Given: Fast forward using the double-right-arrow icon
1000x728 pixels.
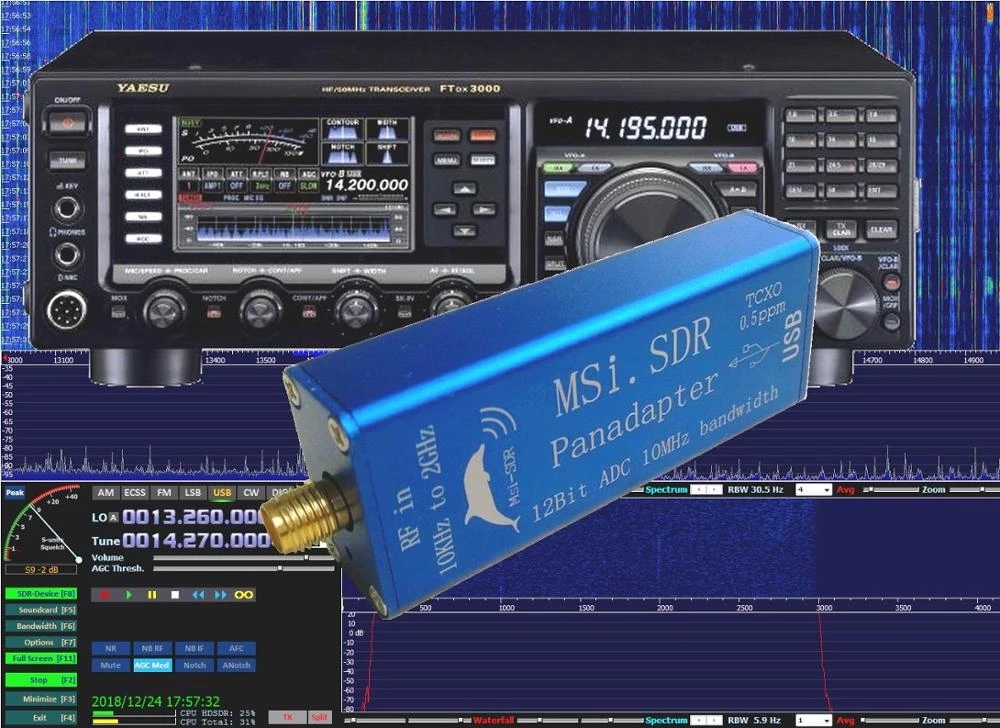Looking at the screenshot, I should pyautogui.click(x=221, y=595).
